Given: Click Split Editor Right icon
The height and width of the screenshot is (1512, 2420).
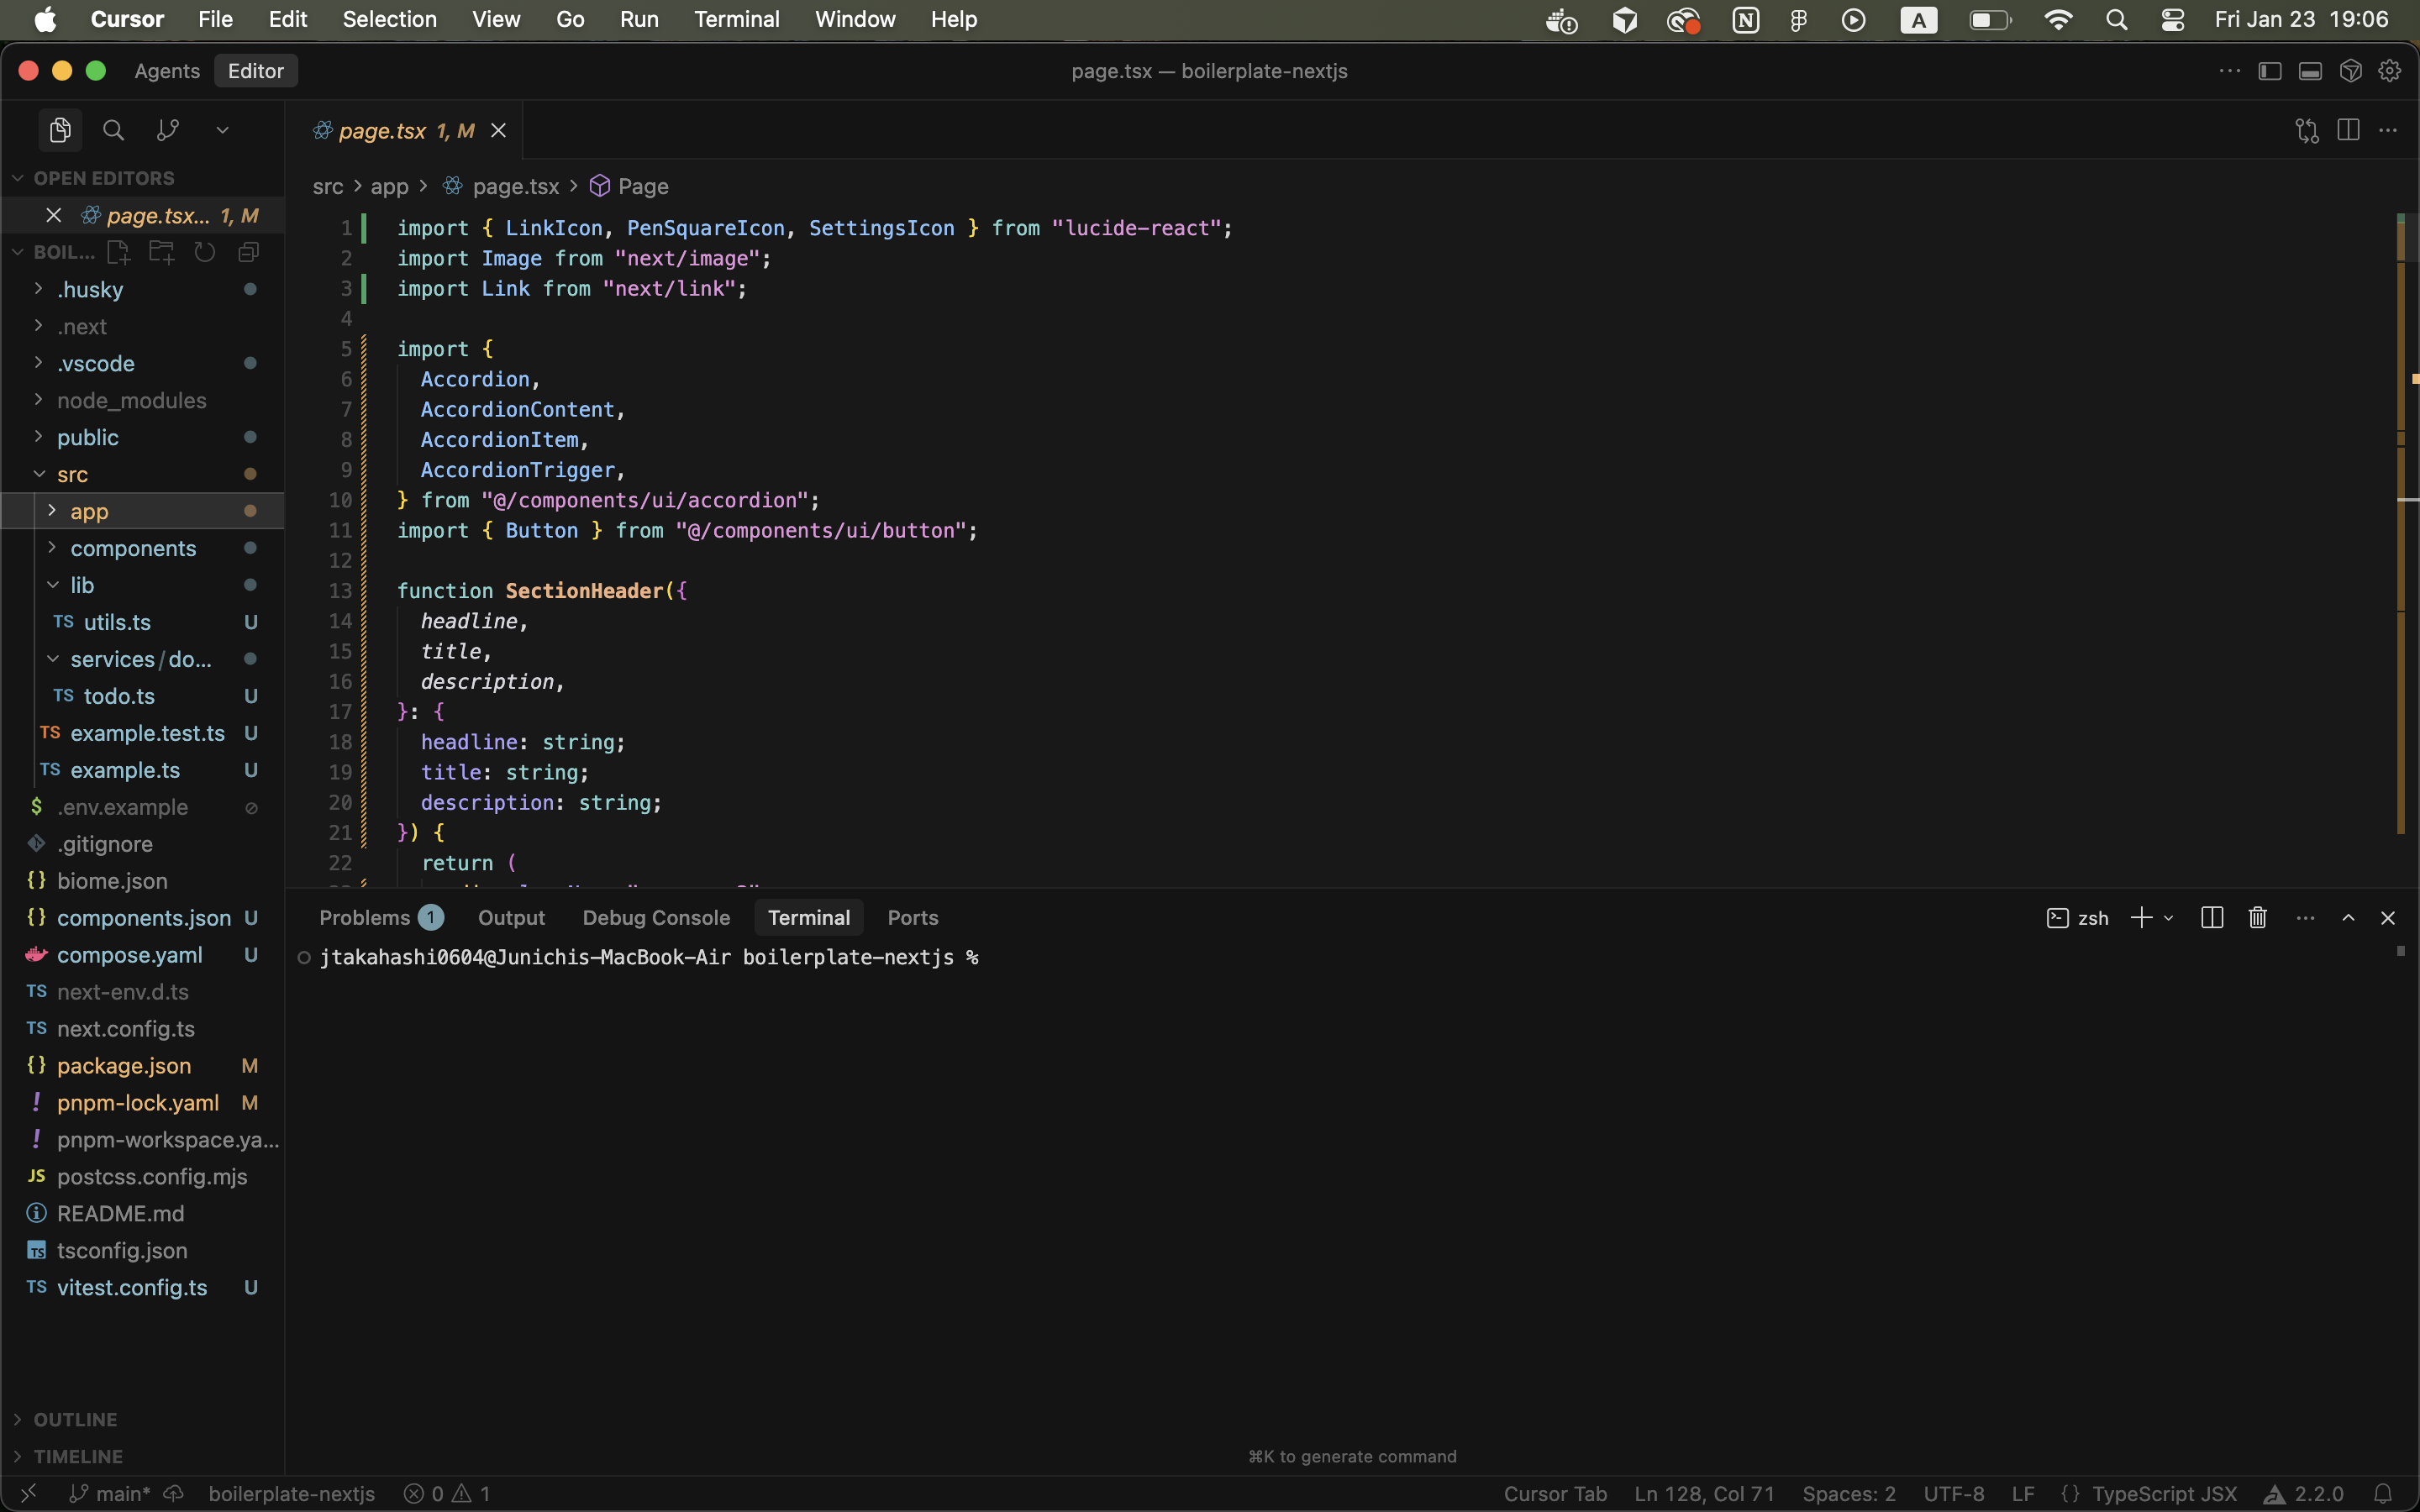Looking at the screenshot, I should click(2348, 130).
